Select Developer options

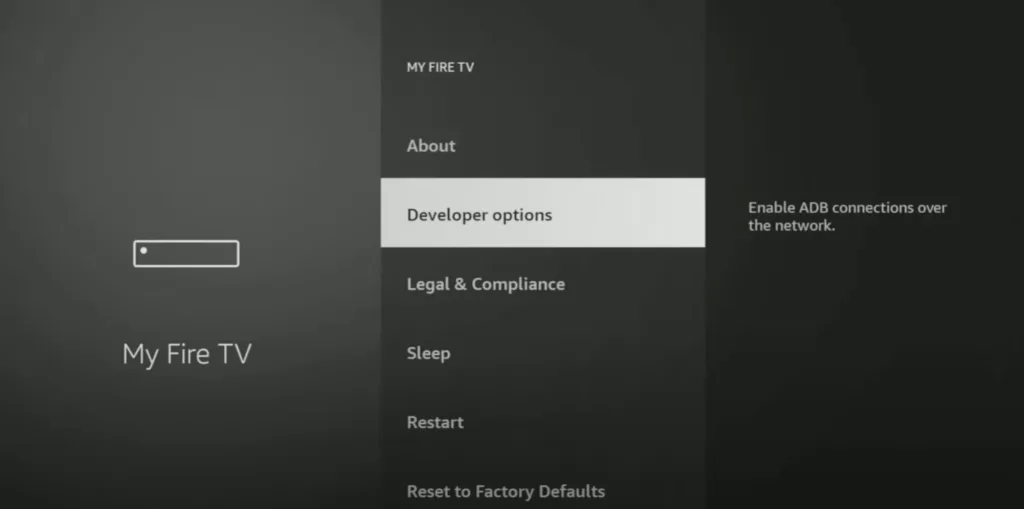tap(543, 212)
